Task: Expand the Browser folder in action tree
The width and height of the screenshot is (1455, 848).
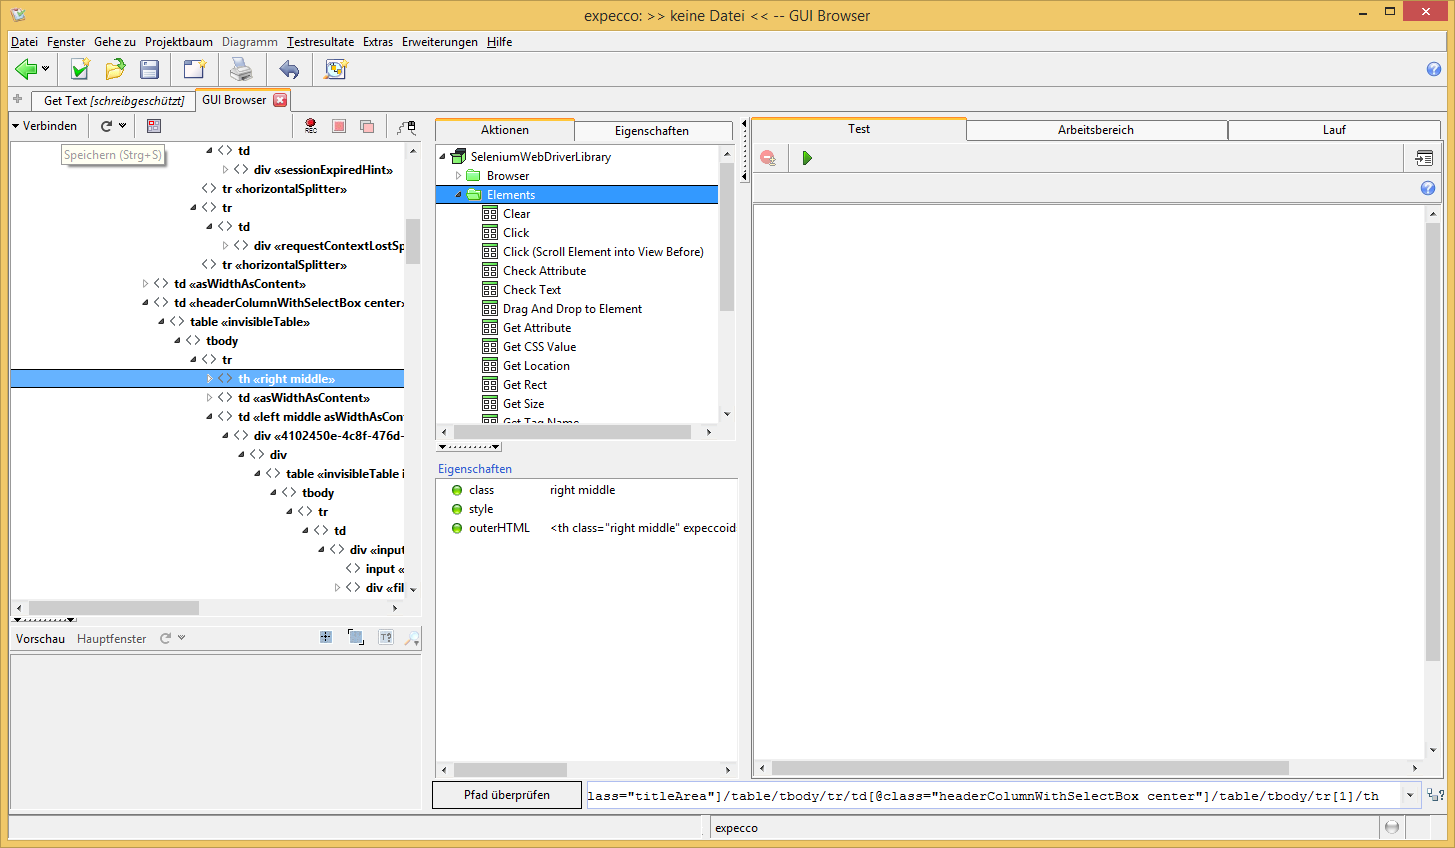Action: tap(459, 176)
